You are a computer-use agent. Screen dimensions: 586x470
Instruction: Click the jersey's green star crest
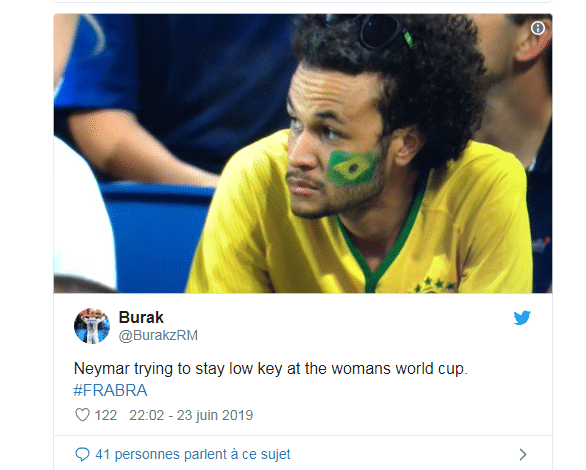pos(435,285)
